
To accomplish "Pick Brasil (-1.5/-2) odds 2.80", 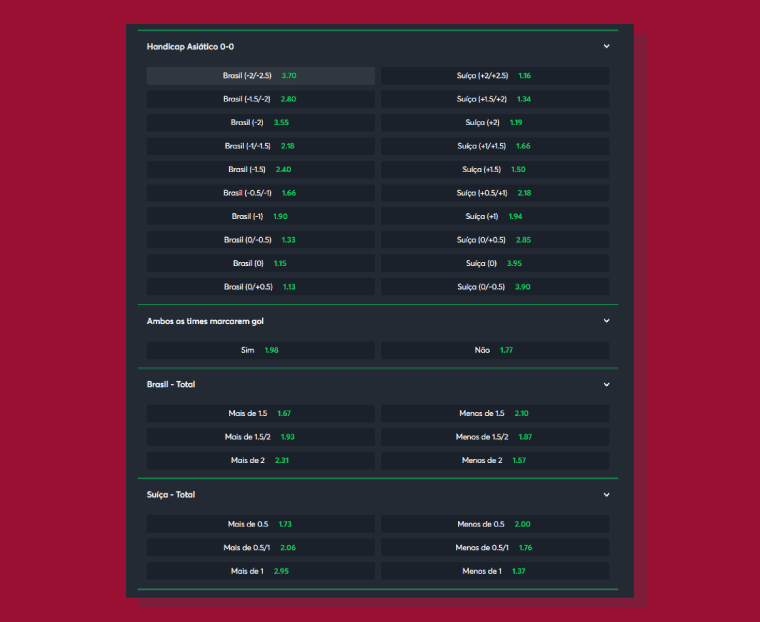I will click(x=261, y=99).
